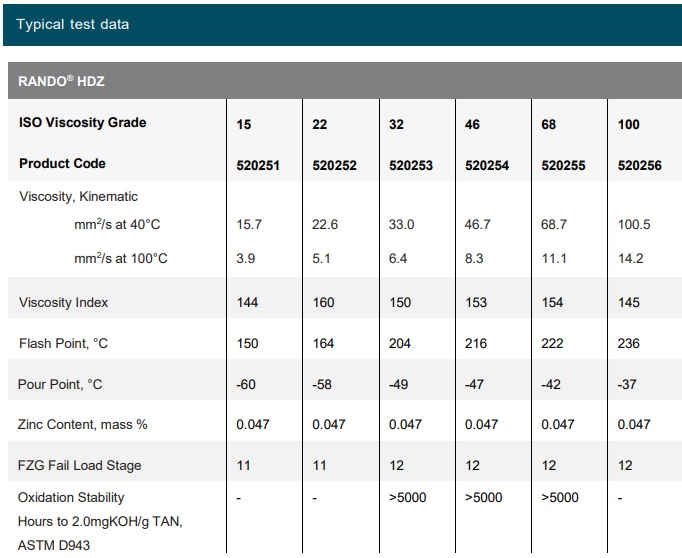
Task: Select the flash point value 236
Action: click(628, 344)
